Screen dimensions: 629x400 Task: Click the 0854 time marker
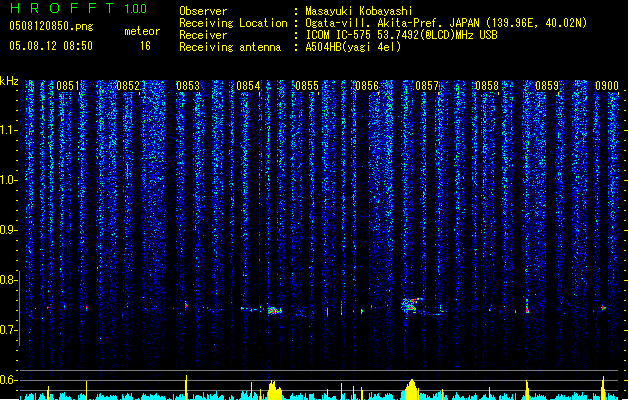coord(248,86)
